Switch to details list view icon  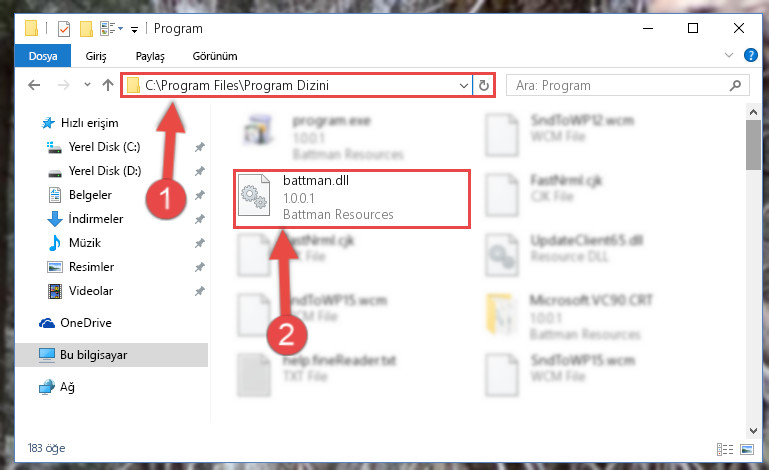(725, 449)
